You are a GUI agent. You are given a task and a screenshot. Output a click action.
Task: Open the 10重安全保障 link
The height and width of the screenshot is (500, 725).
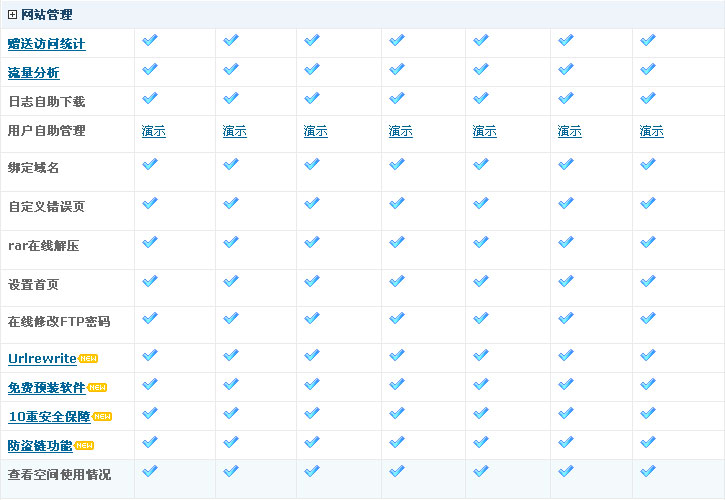(49, 417)
